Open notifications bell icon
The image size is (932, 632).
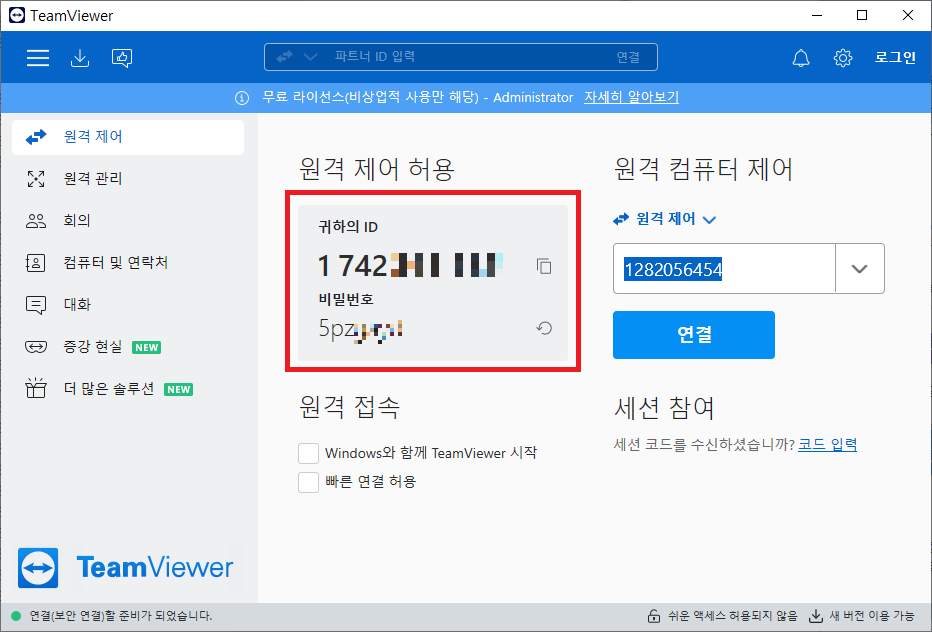(x=801, y=58)
